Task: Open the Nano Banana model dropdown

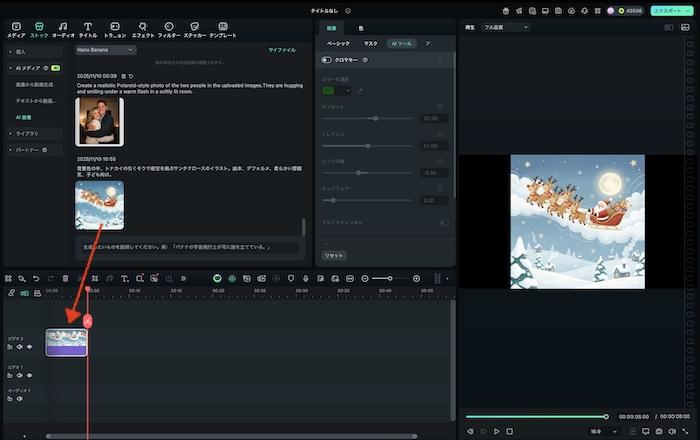Action: click(105, 49)
